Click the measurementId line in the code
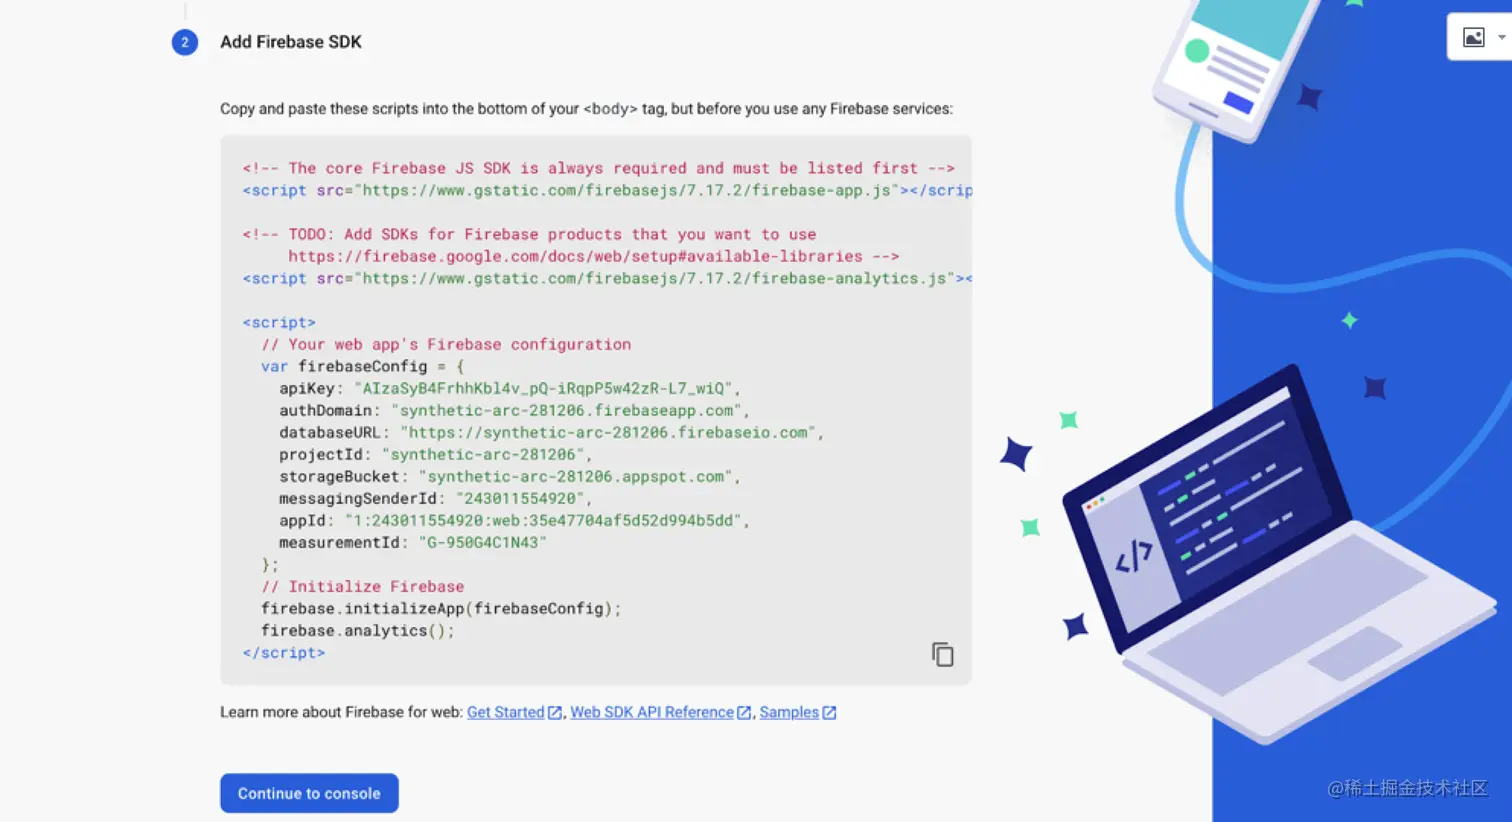 point(413,542)
